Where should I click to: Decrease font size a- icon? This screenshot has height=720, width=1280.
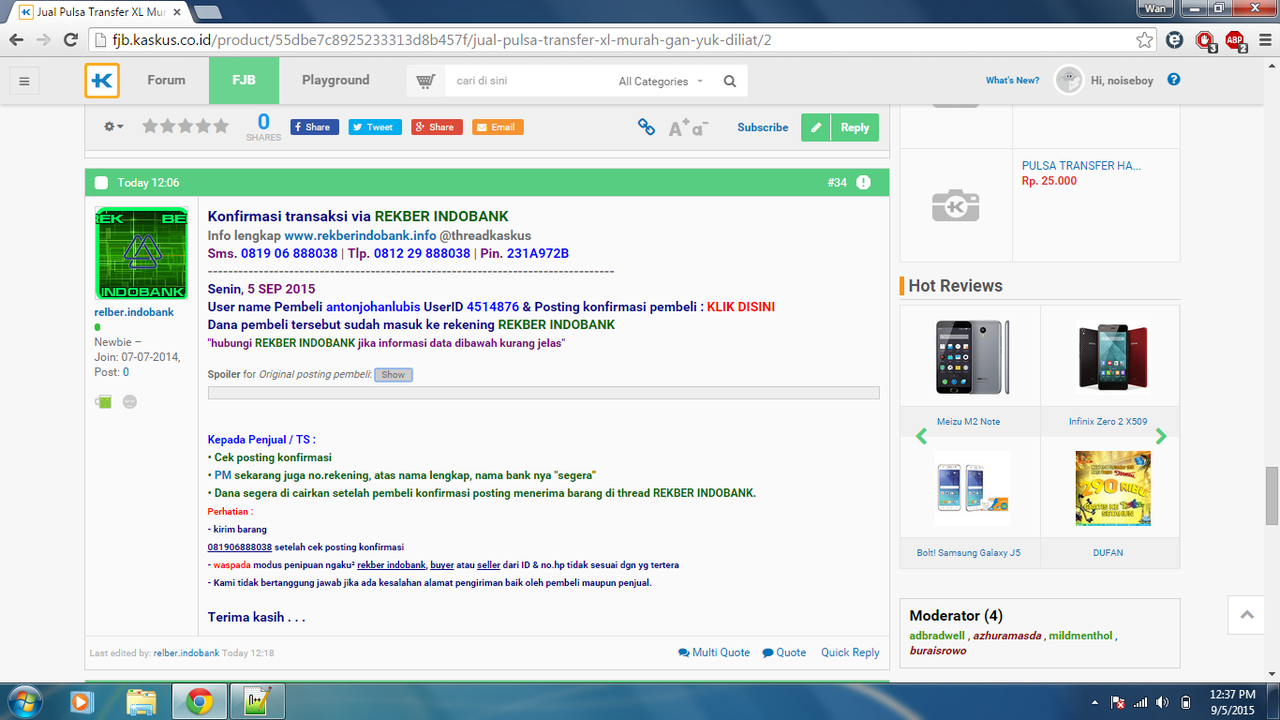[x=700, y=128]
